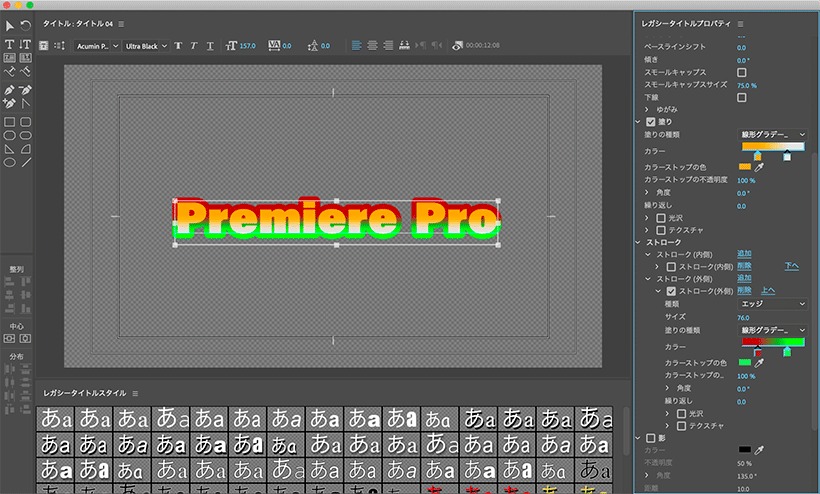The width and height of the screenshot is (820, 494).
Task: Enable fill 光沢 checkbox
Action: coord(661,218)
